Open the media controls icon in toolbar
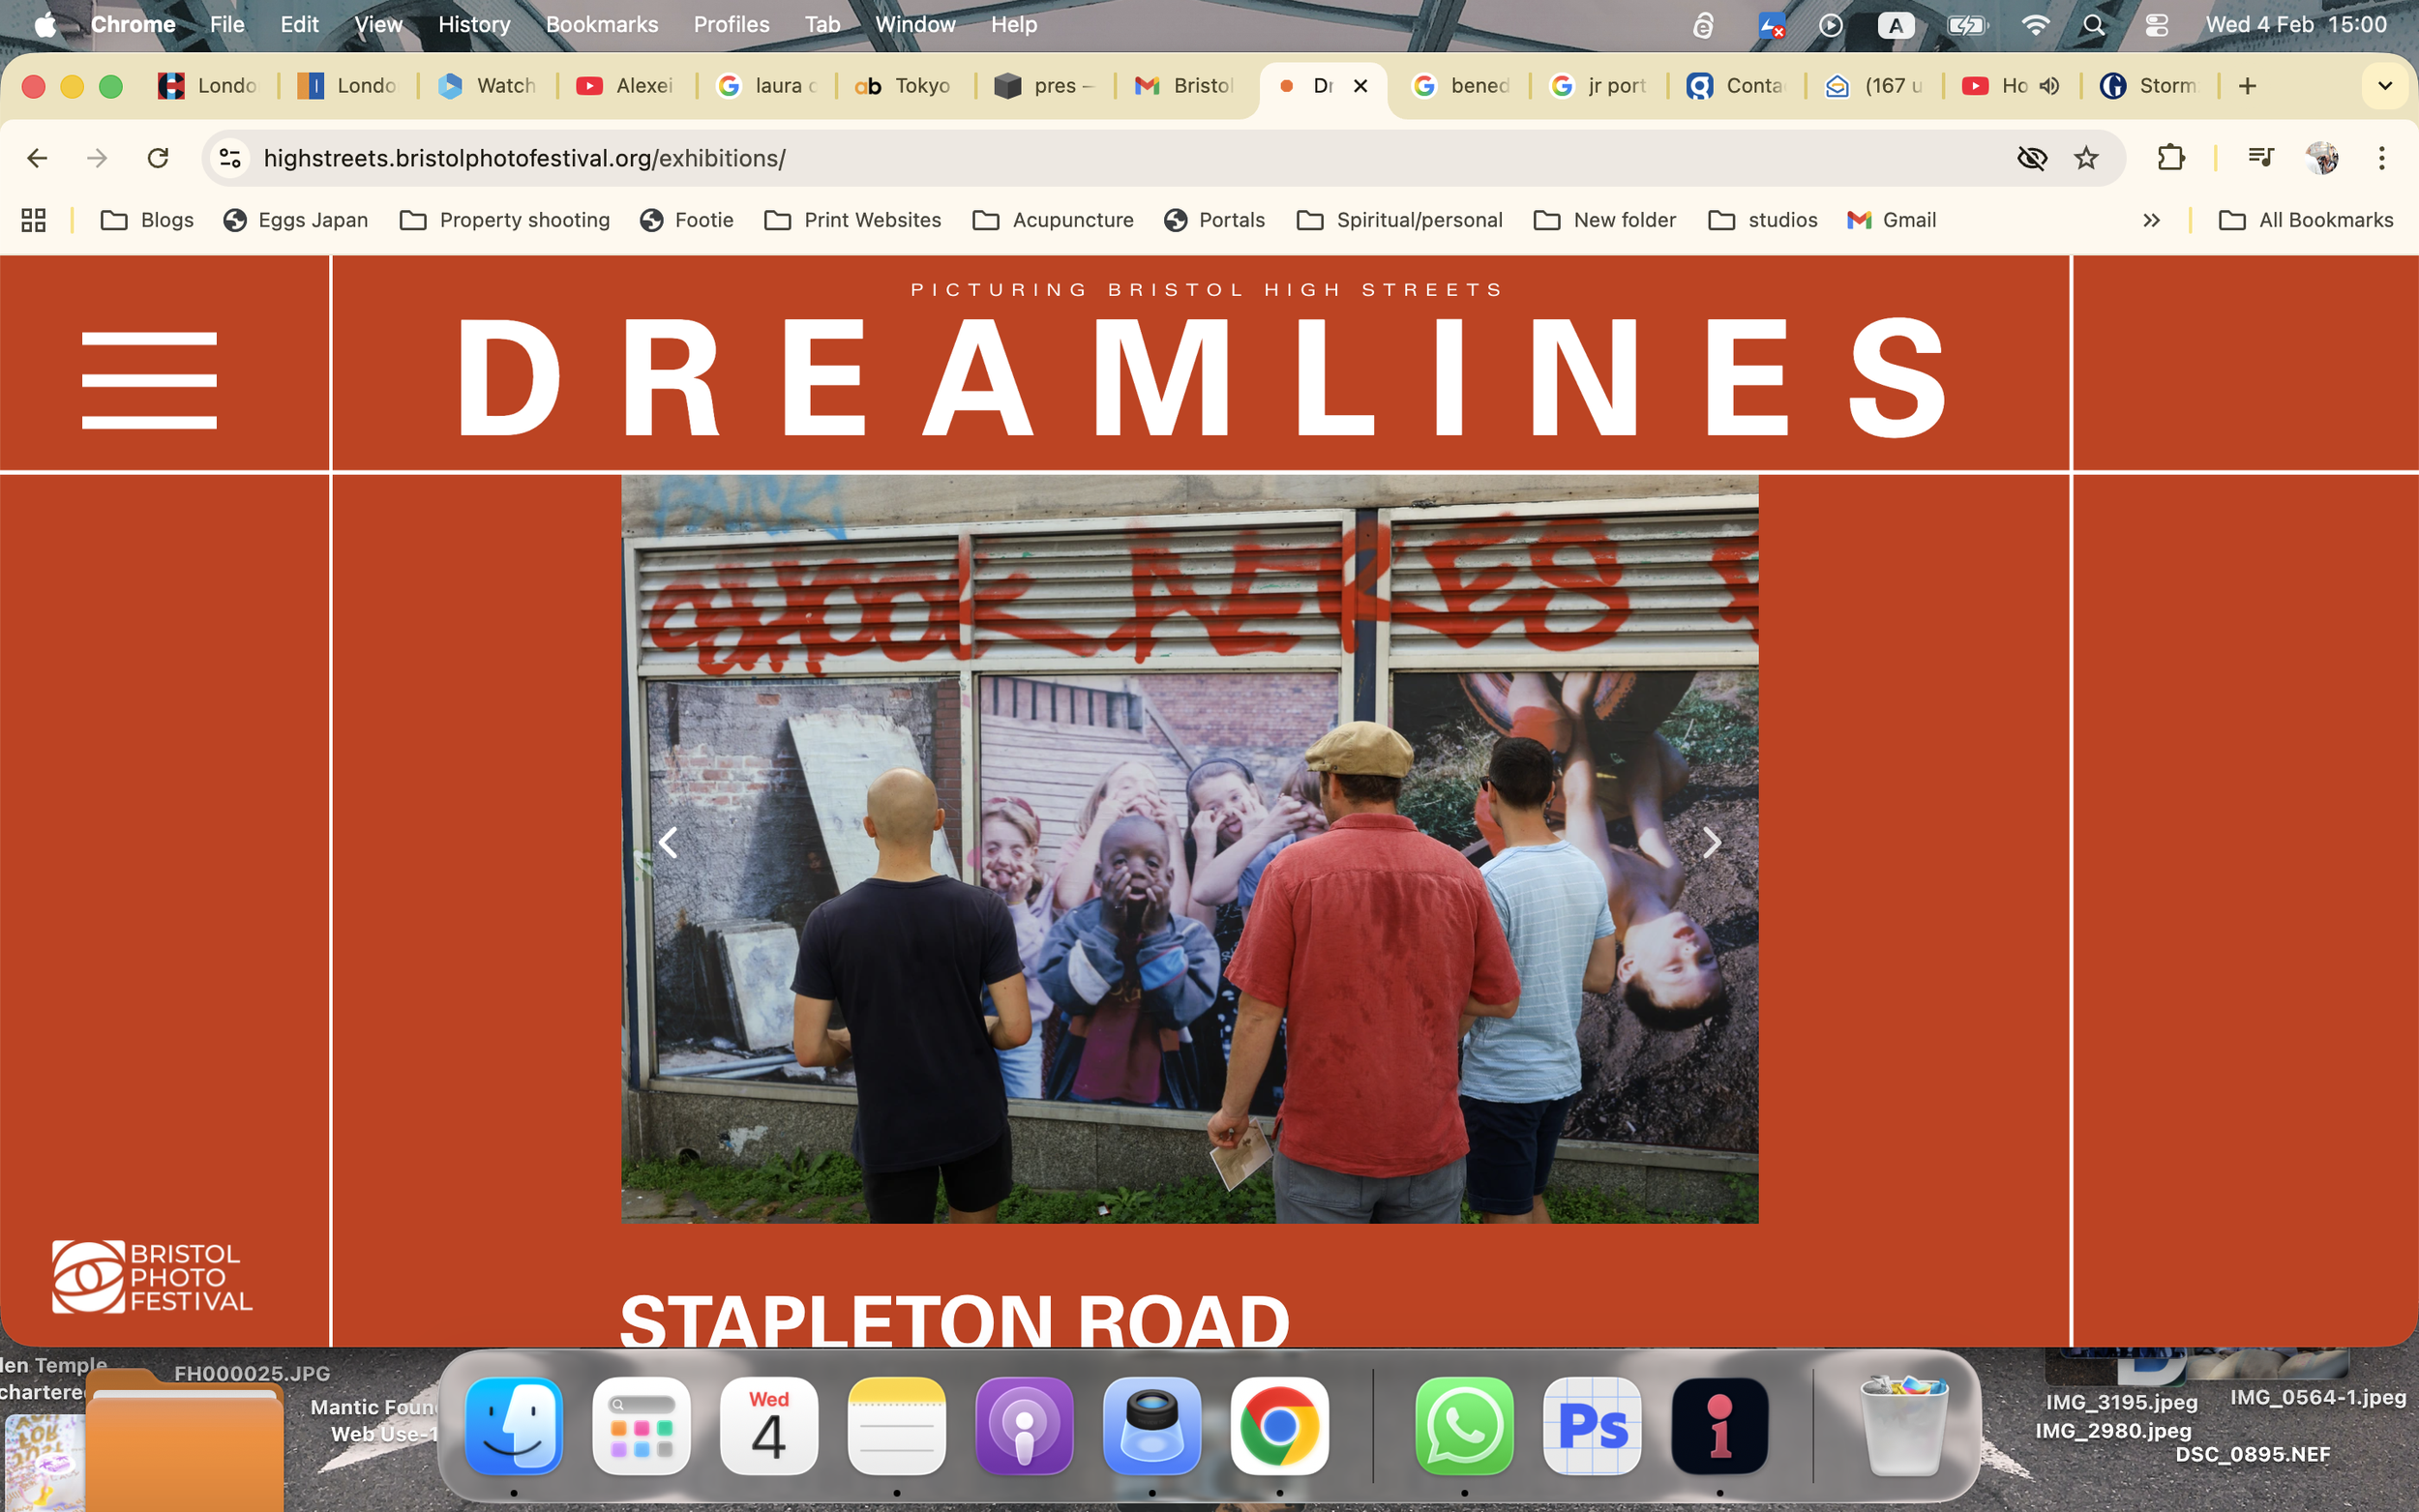This screenshot has height=1512, width=2419. (x=2260, y=157)
